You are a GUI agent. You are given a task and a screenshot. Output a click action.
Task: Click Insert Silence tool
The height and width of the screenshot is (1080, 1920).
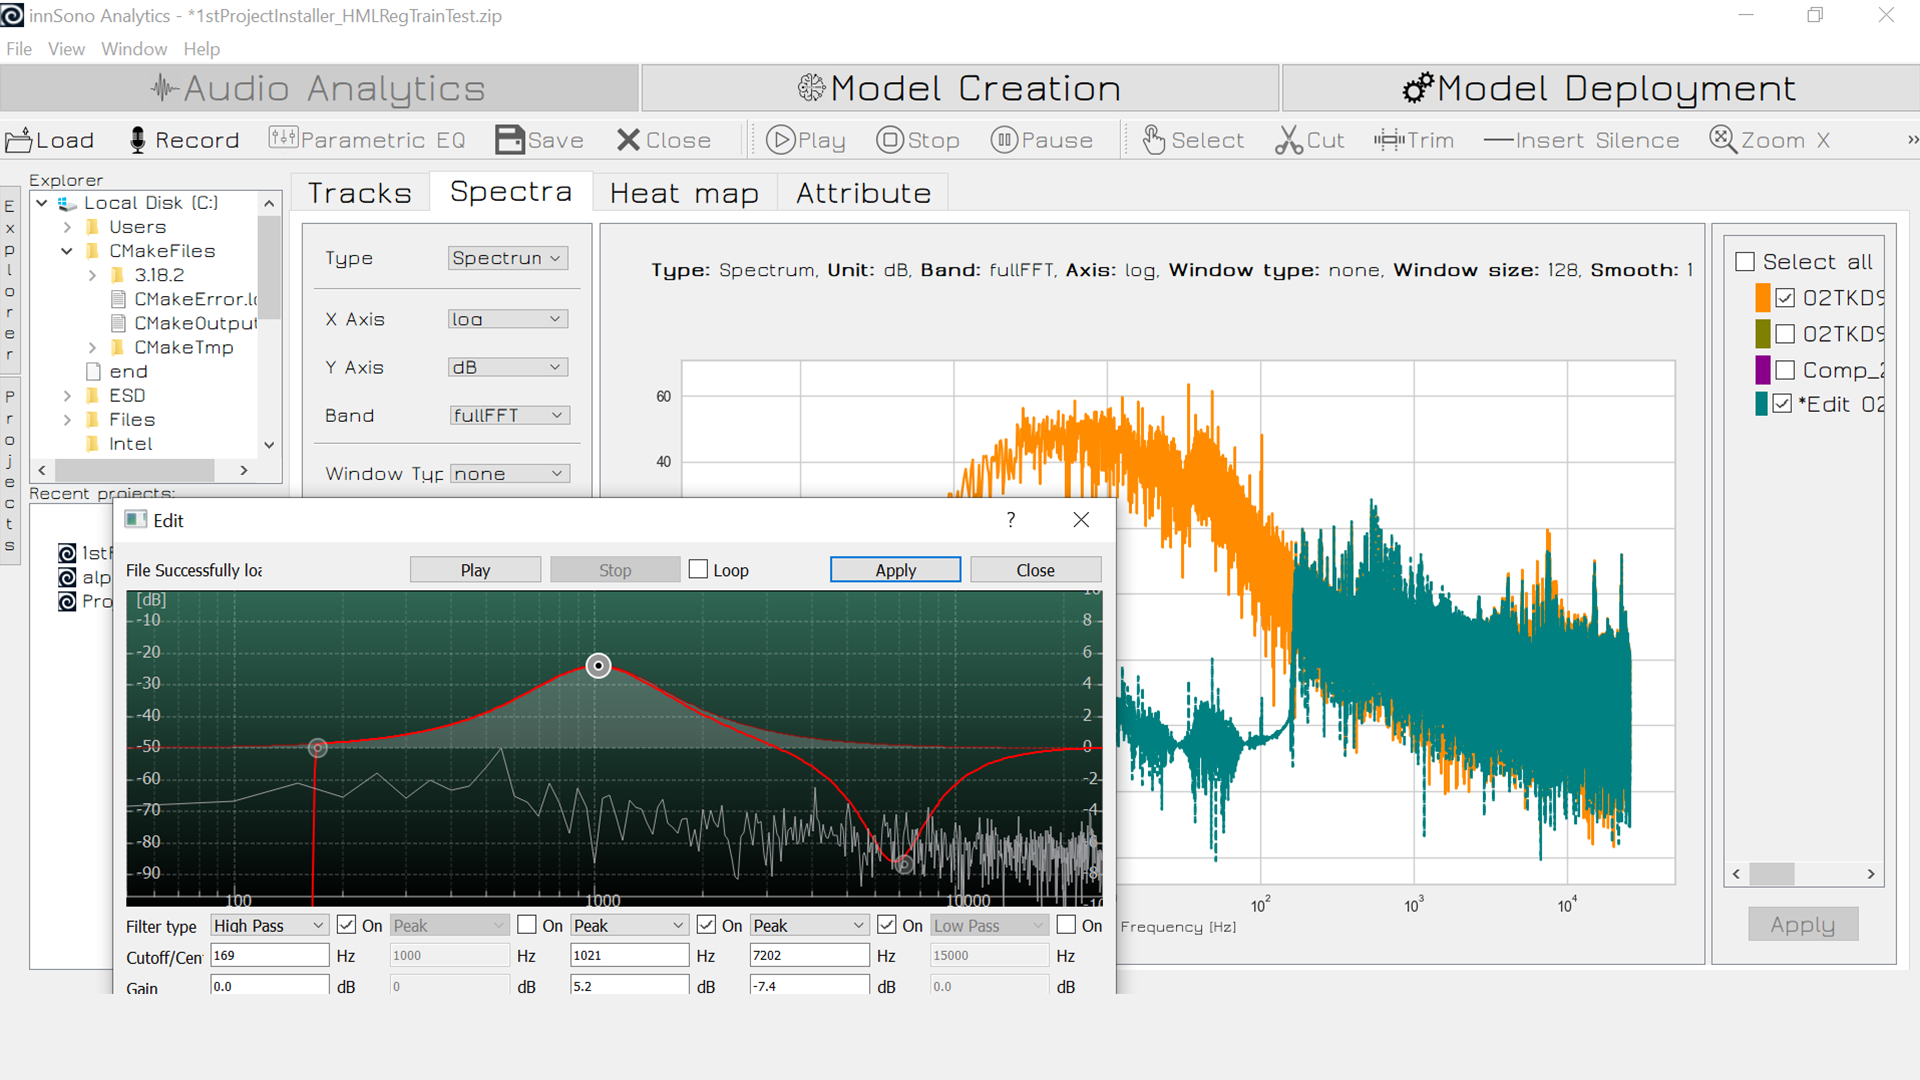pos(1580,140)
